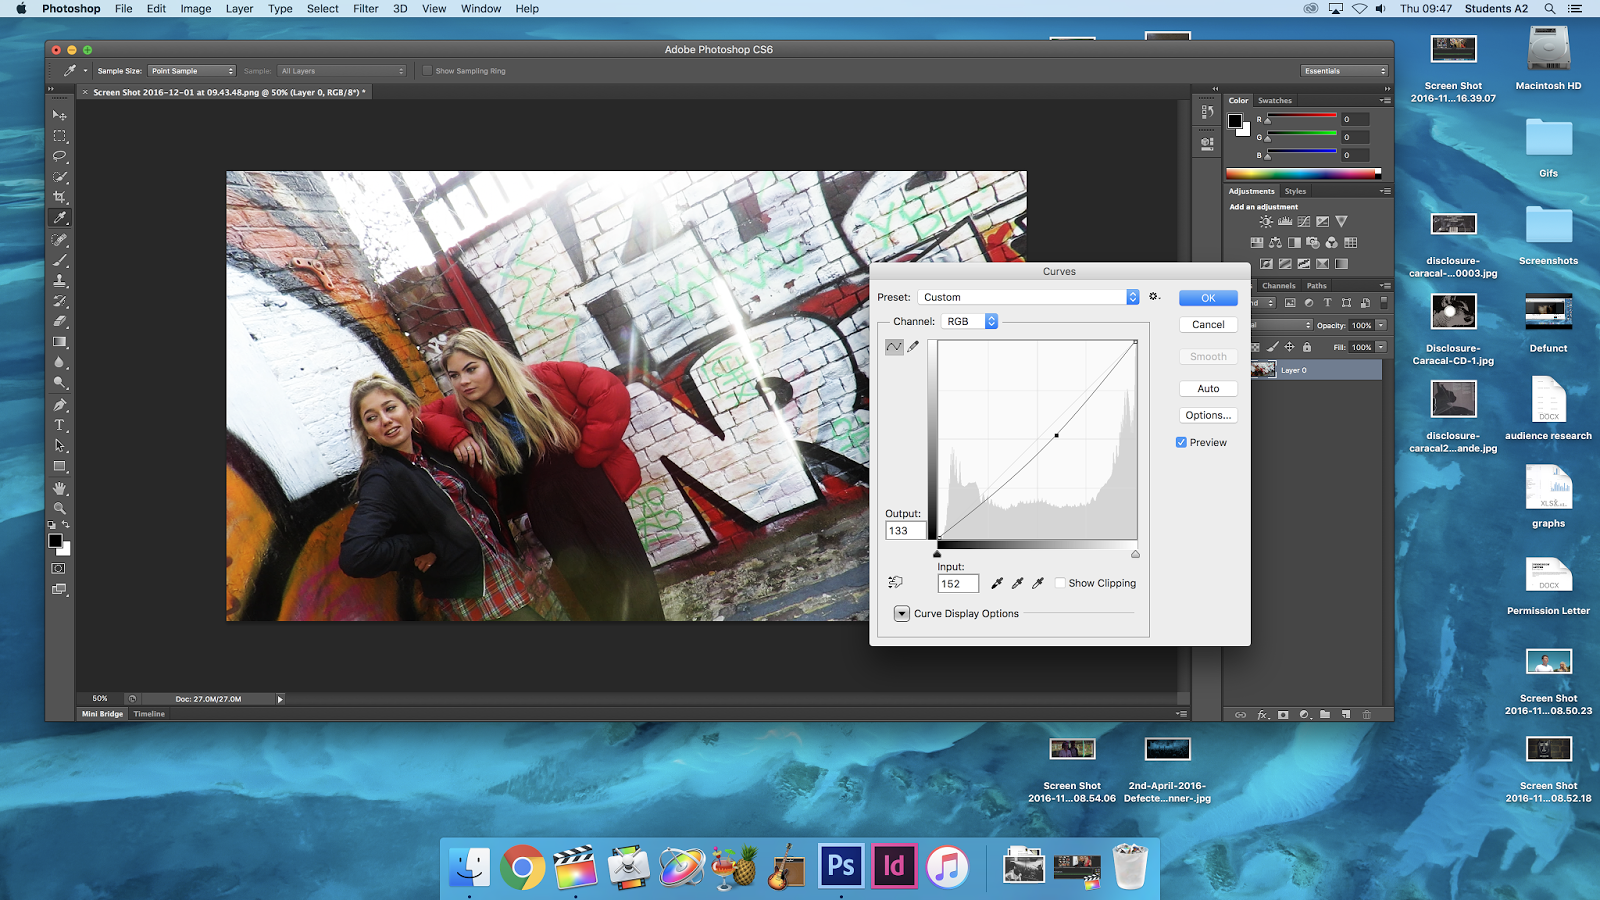This screenshot has width=1600, height=900.
Task: Open the Timeline panel tab
Action: 149,714
